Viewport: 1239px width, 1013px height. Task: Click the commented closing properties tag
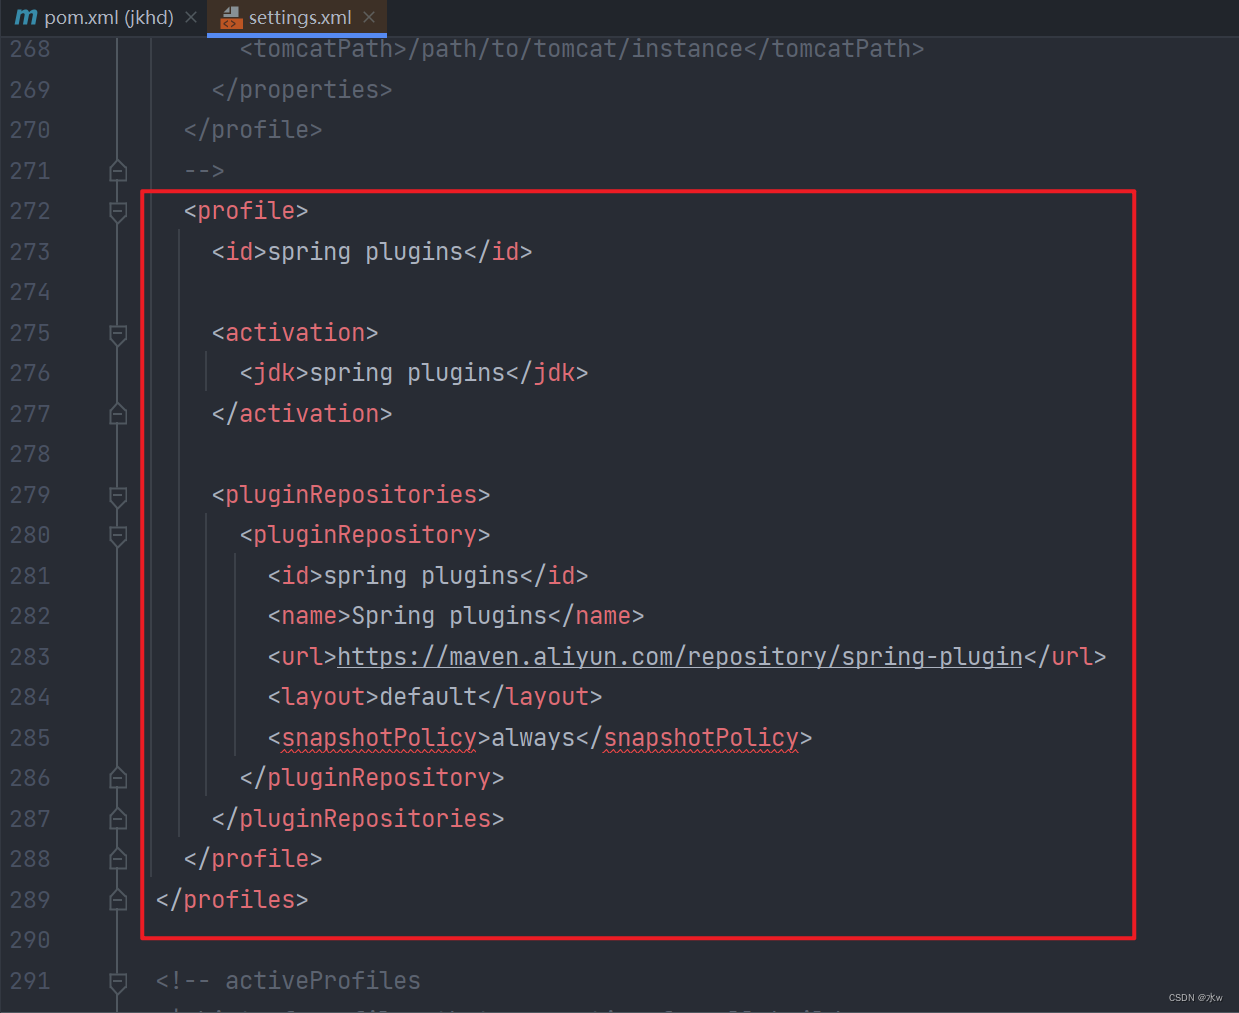tap(302, 90)
